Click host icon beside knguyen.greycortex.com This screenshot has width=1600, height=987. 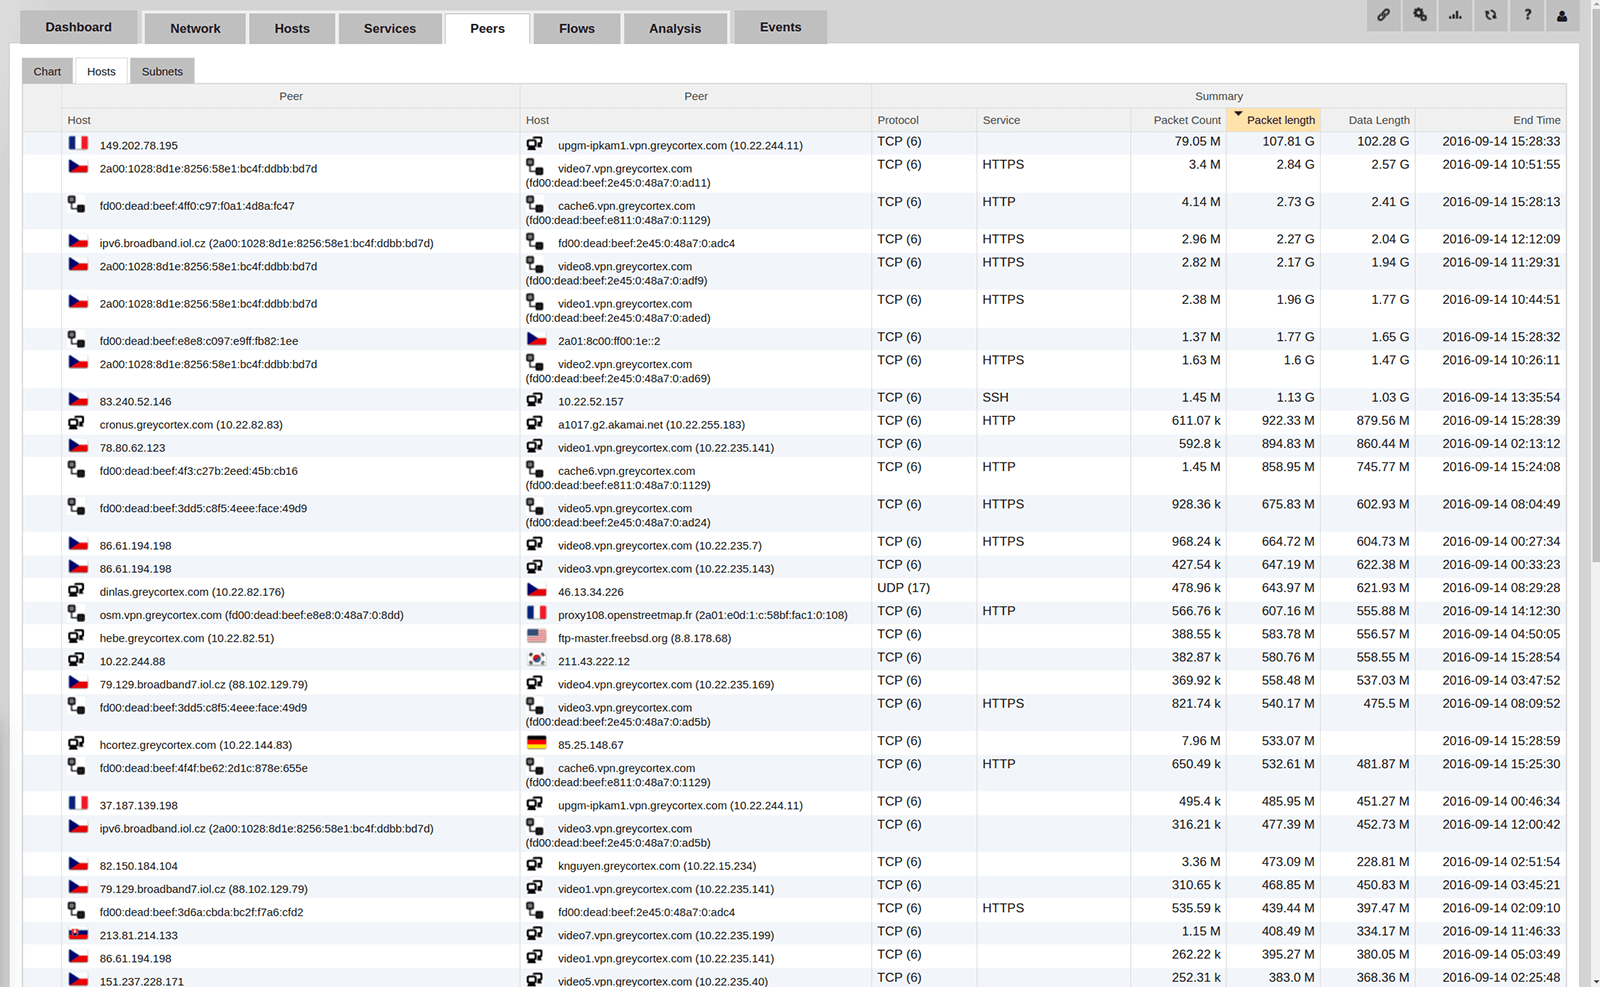pos(535,864)
